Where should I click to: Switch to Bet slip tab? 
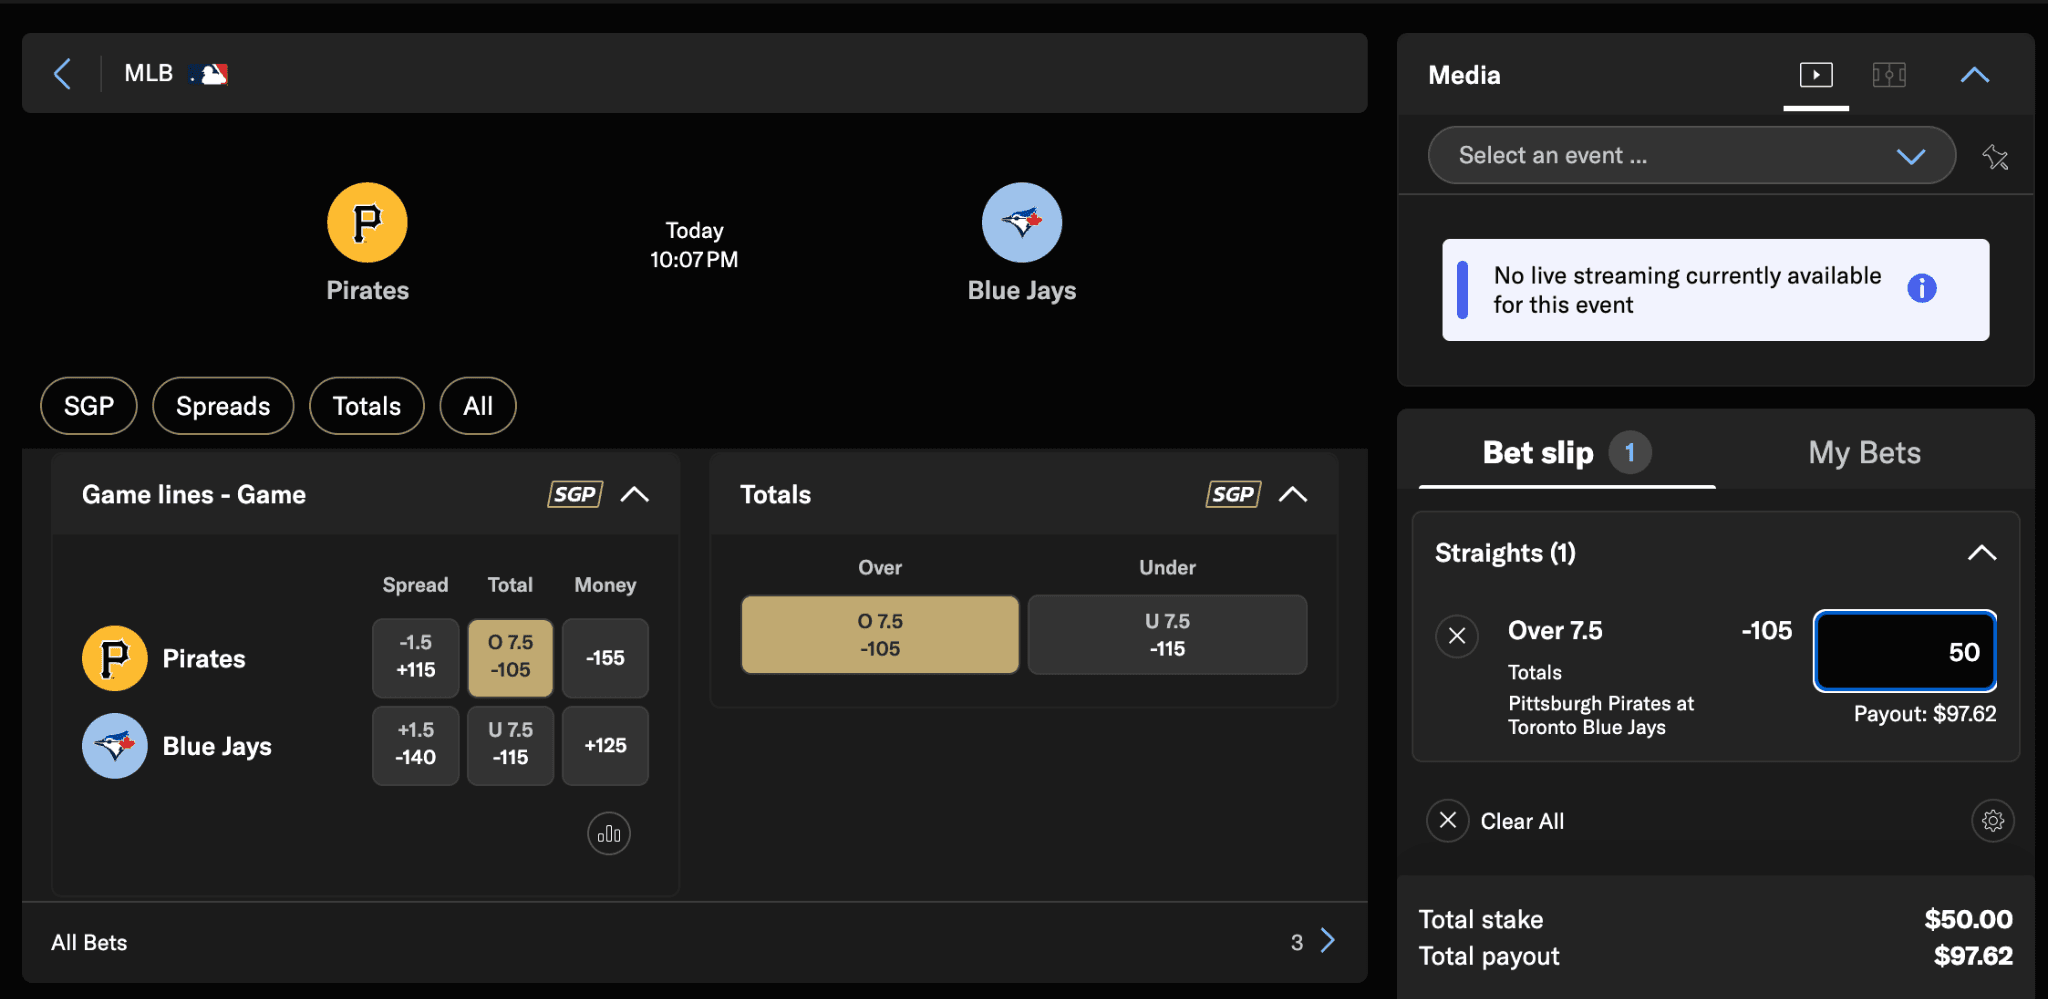pos(1567,453)
